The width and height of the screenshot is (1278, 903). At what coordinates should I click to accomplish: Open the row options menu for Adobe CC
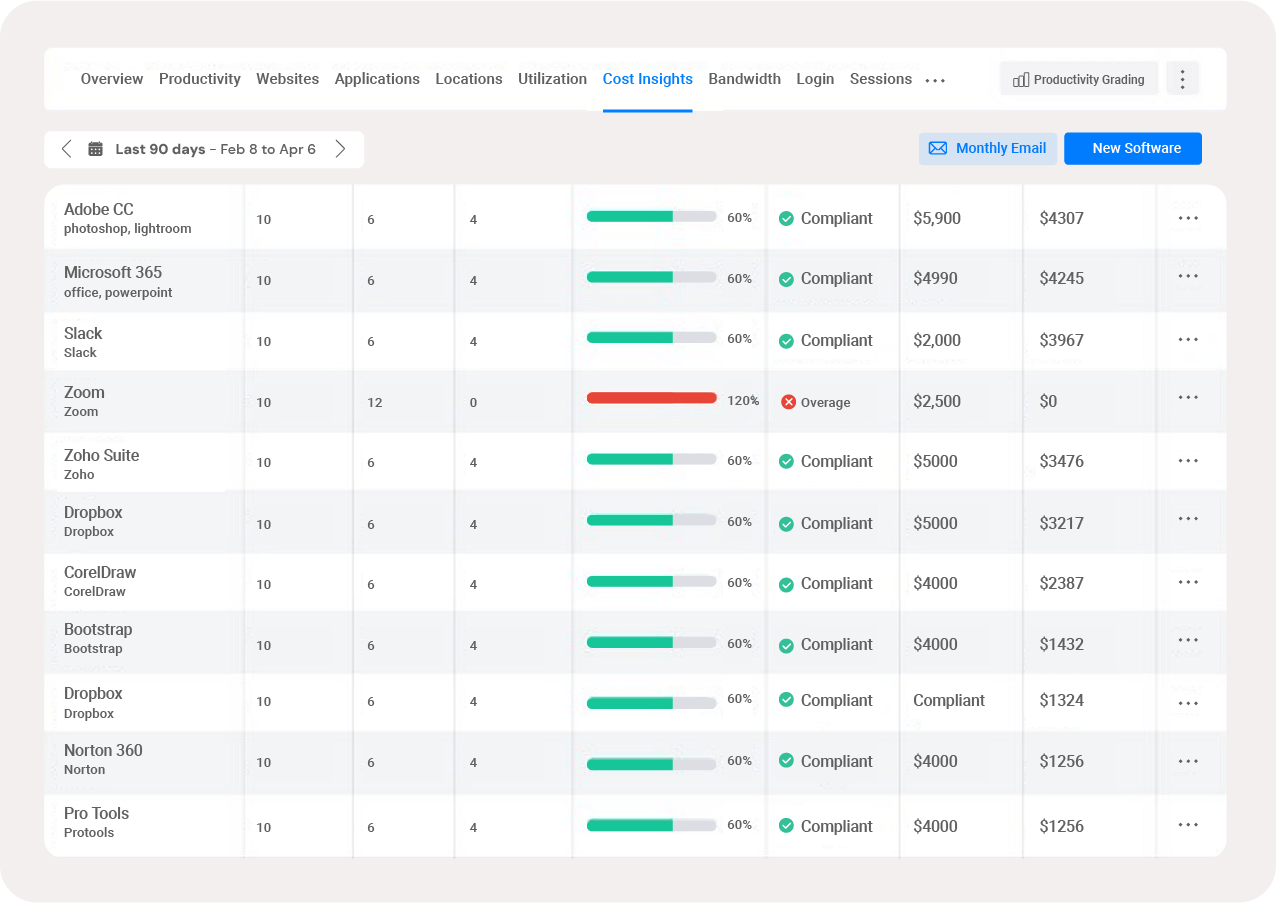point(1188,217)
